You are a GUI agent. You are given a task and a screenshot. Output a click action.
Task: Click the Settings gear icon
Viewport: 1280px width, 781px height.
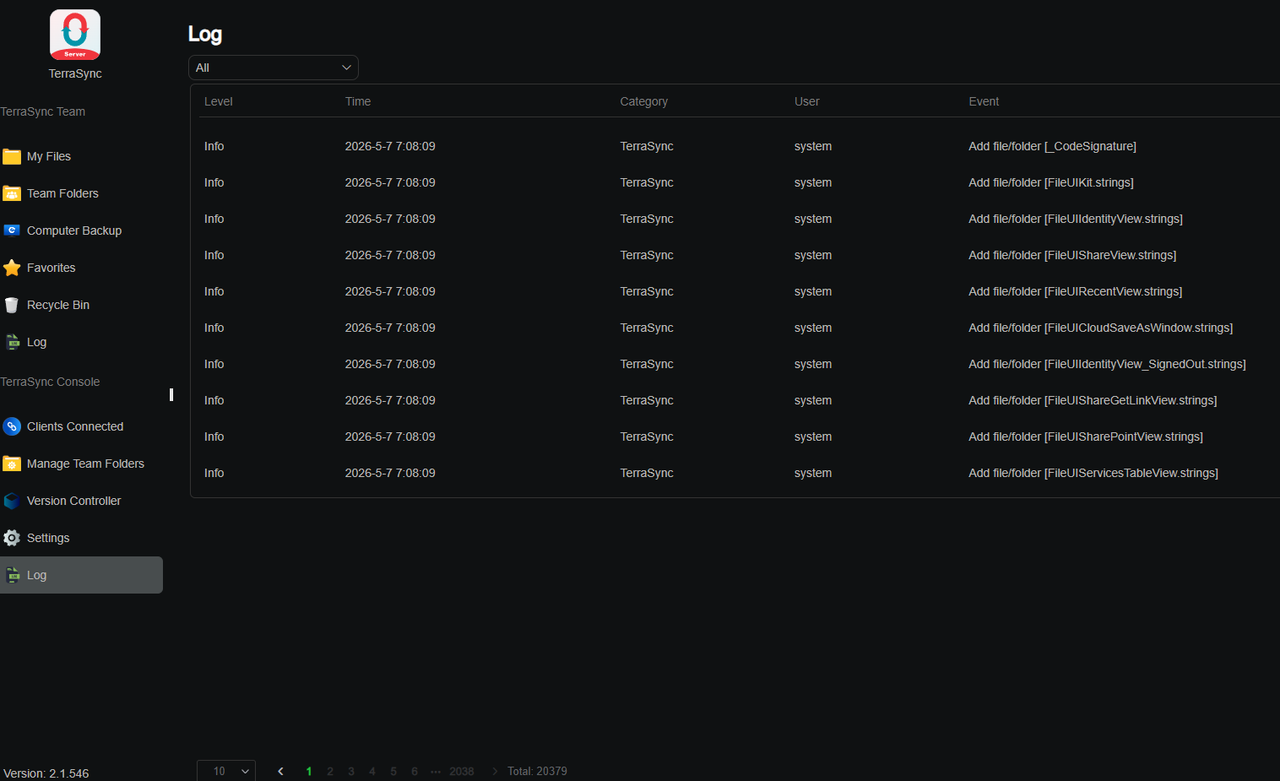point(12,538)
